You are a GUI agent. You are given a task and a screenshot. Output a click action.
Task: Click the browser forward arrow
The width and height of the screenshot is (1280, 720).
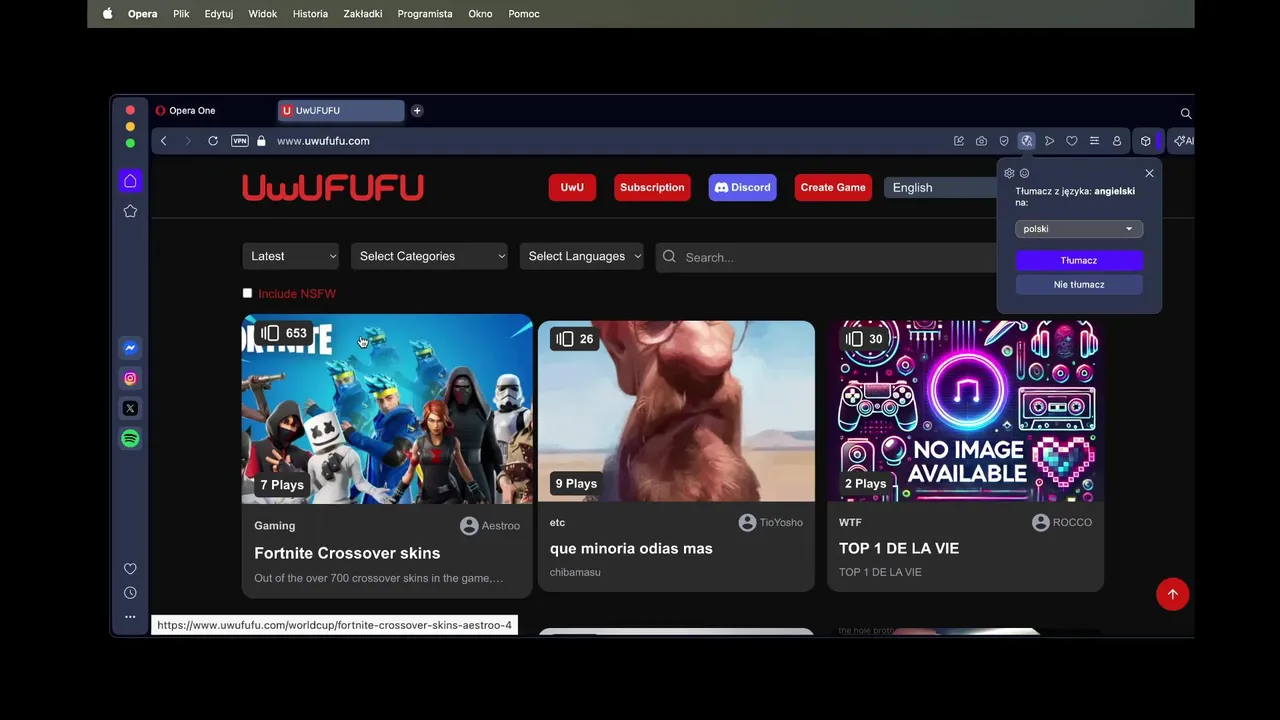tap(187, 141)
